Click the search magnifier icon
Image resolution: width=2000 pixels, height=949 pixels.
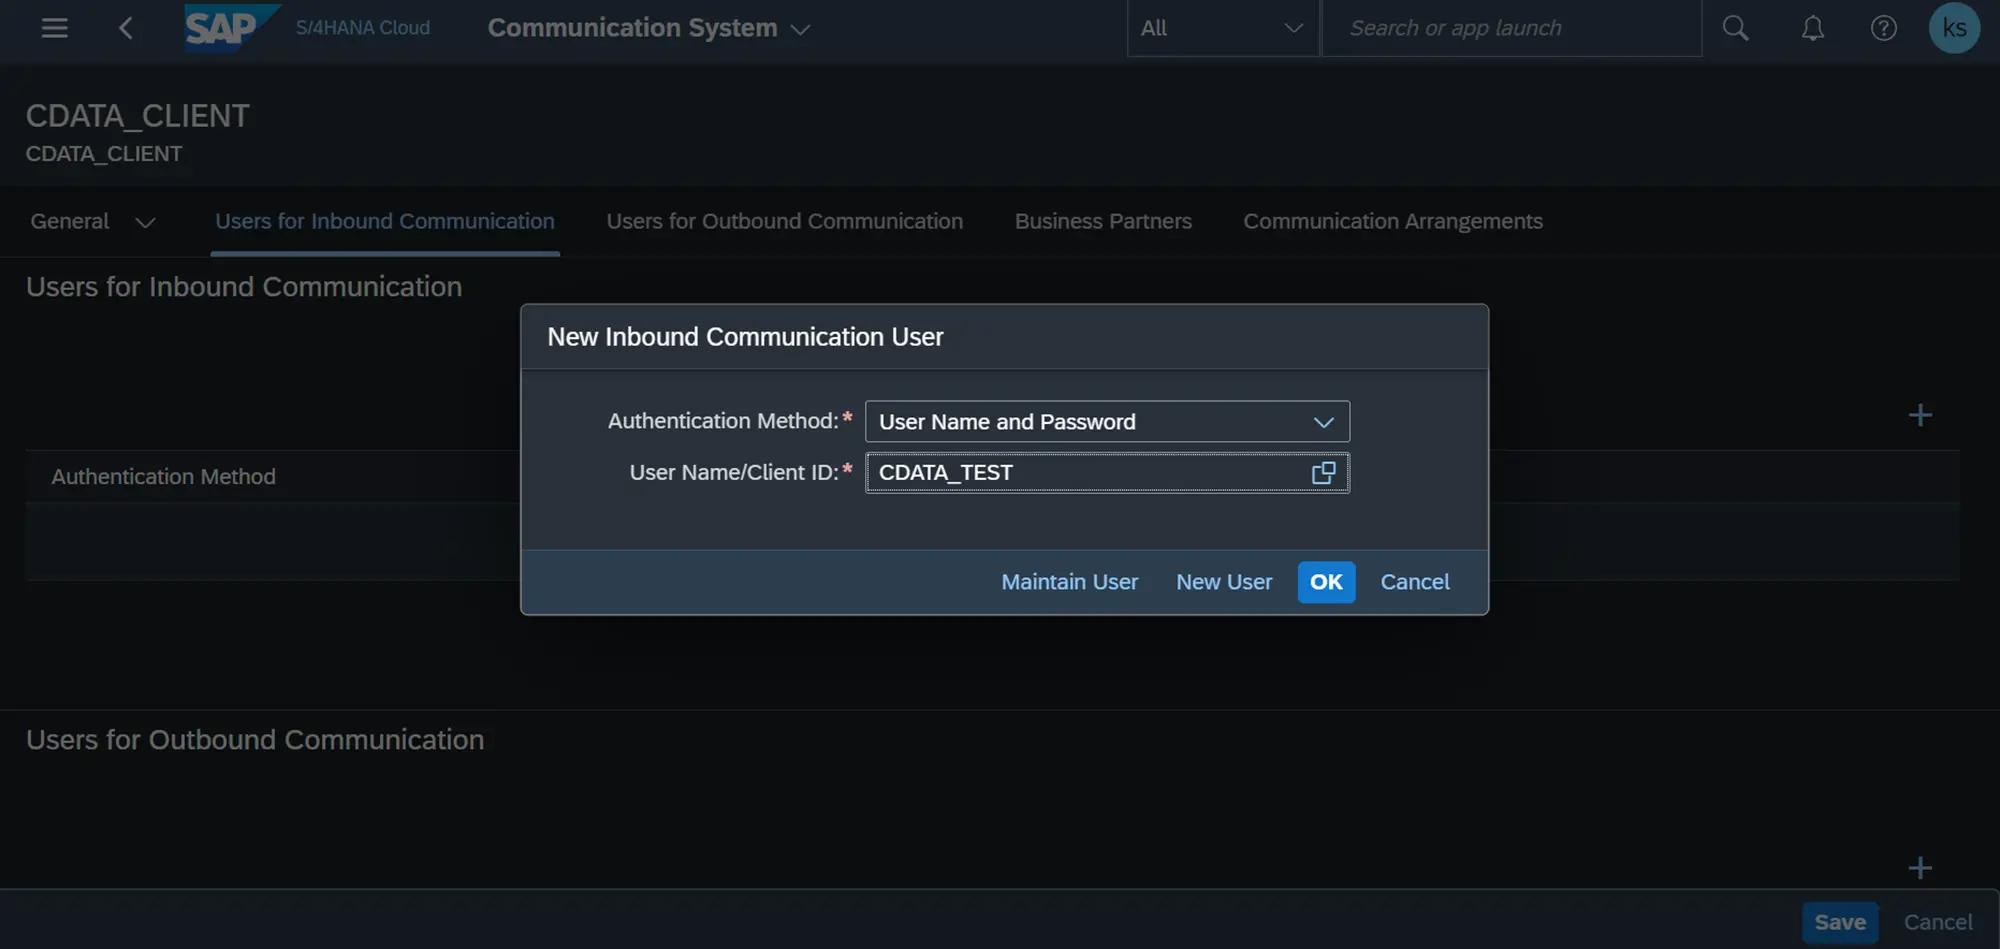(1736, 28)
